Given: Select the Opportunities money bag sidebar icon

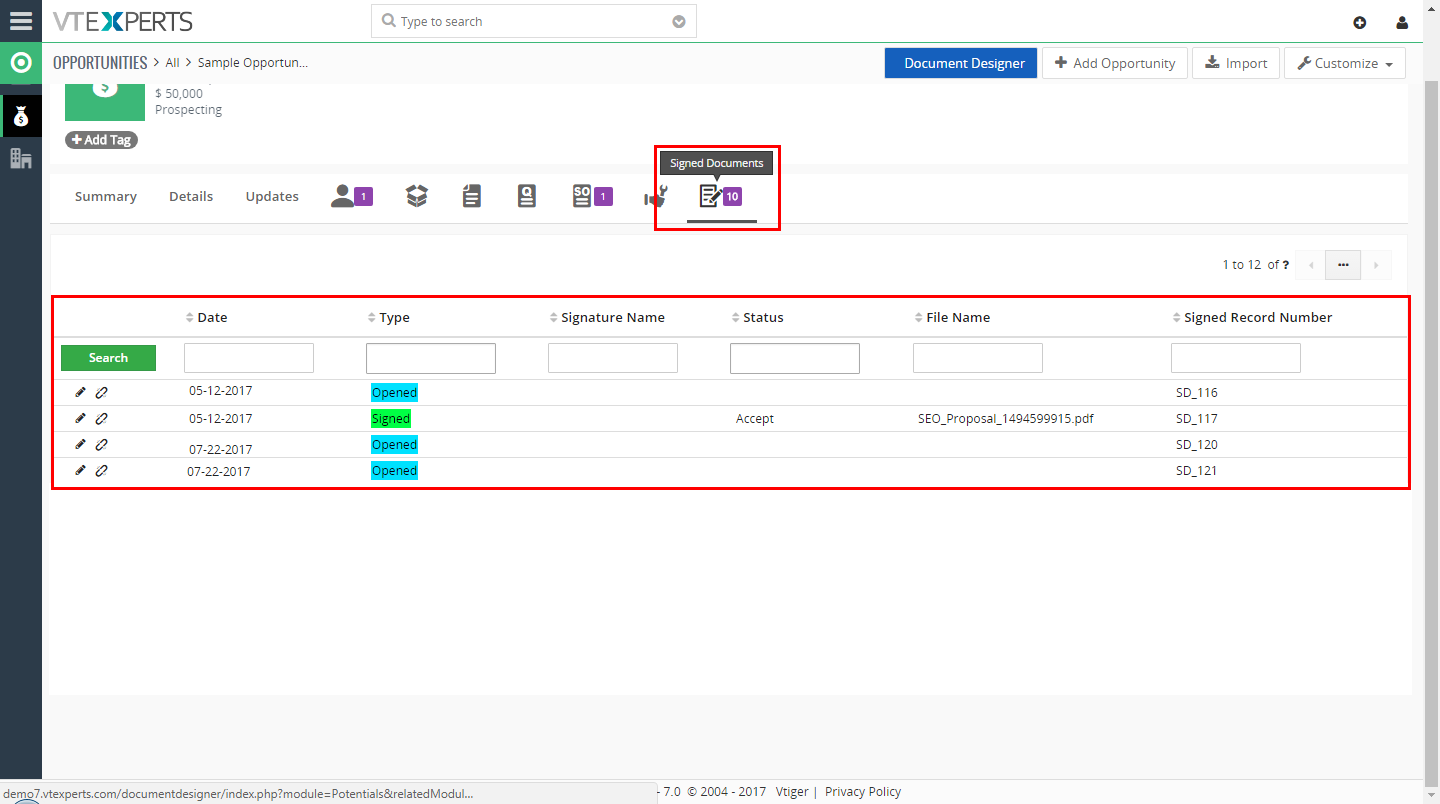Looking at the screenshot, I should point(21,117).
